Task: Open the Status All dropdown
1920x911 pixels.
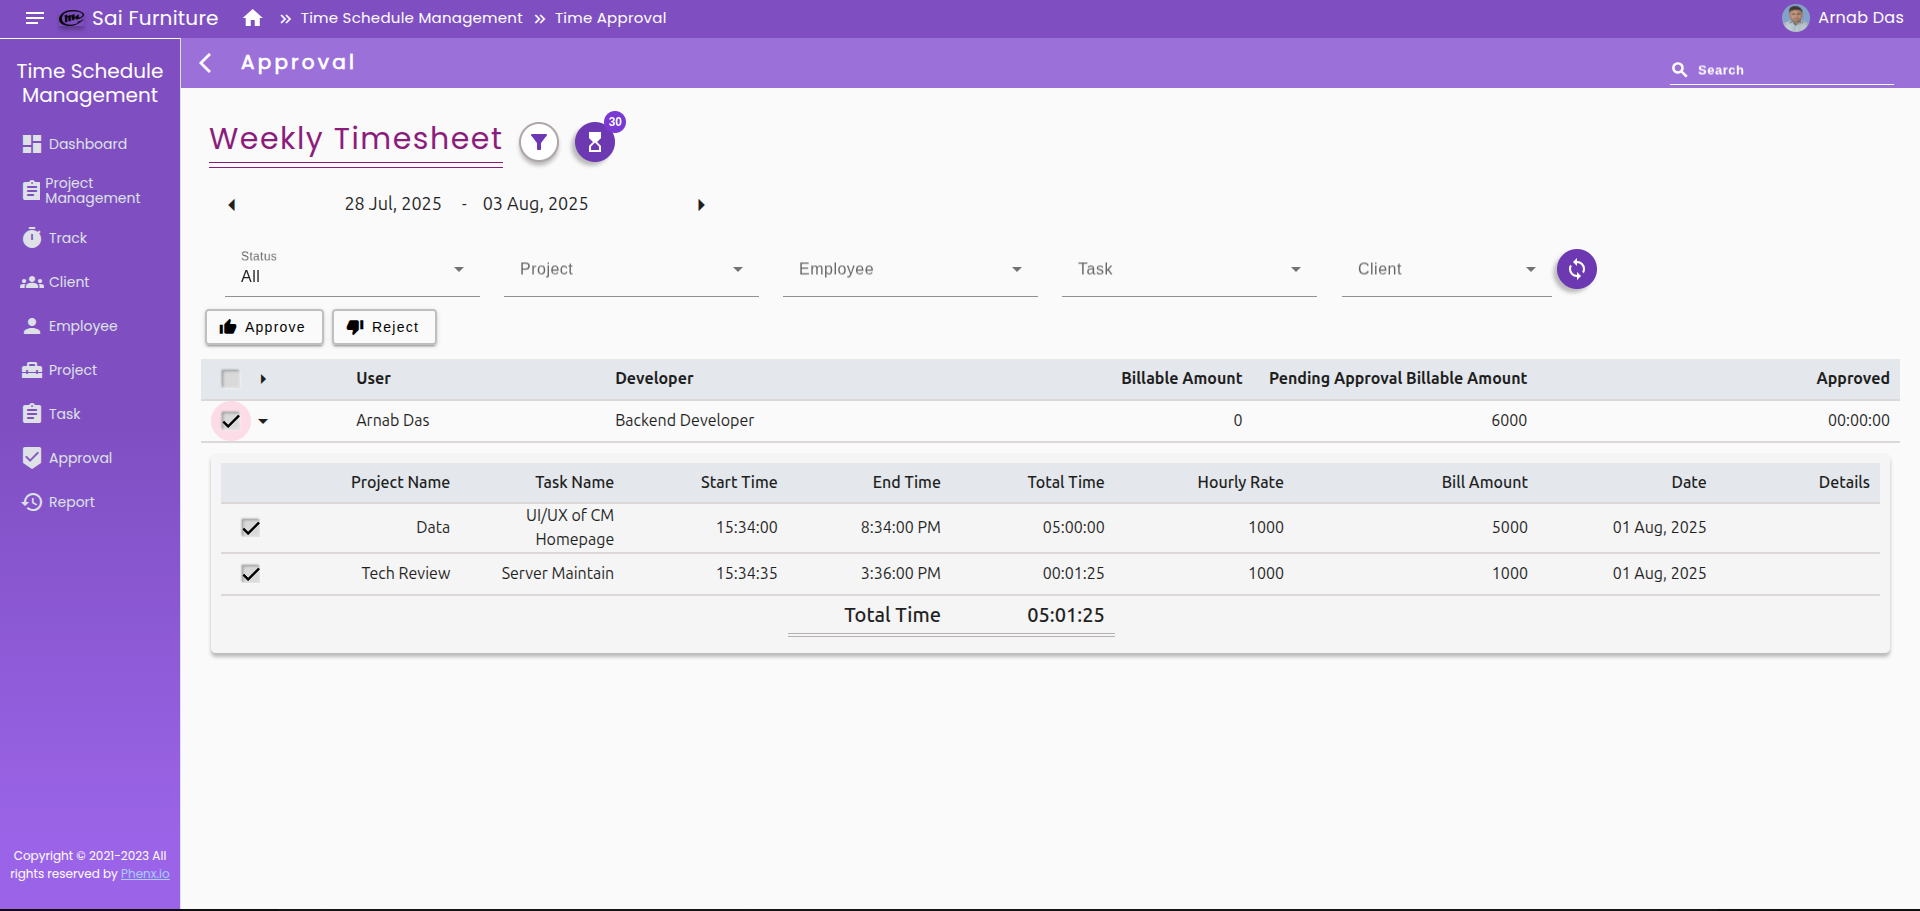Action: point(352,270)
